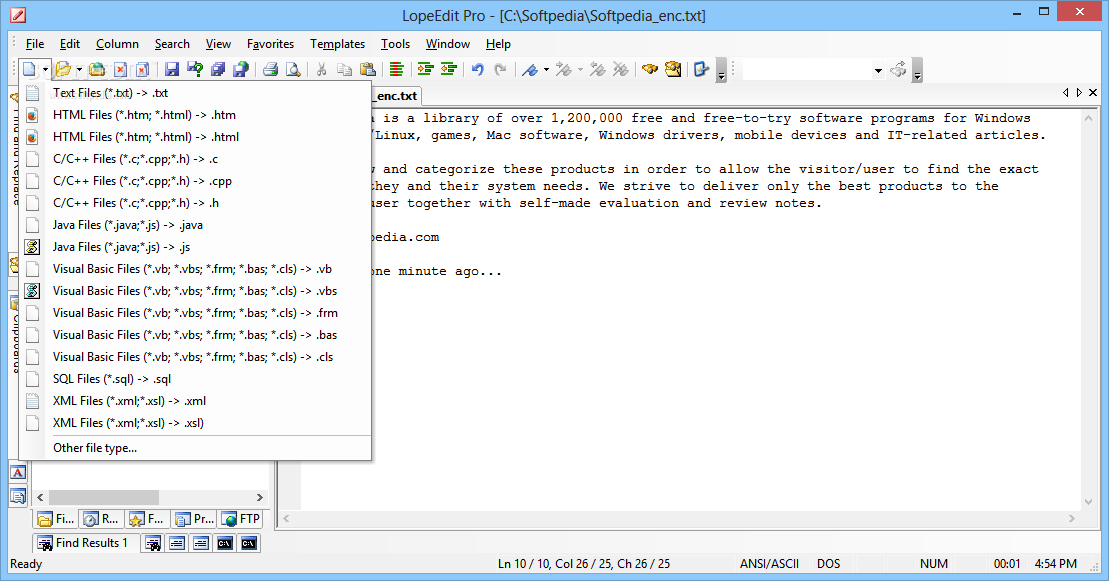Choose HTML Files entry ending in -> .html
The height and width of the screenshot is (581, 1109).
pyautogui.click(x=194, y=137)
